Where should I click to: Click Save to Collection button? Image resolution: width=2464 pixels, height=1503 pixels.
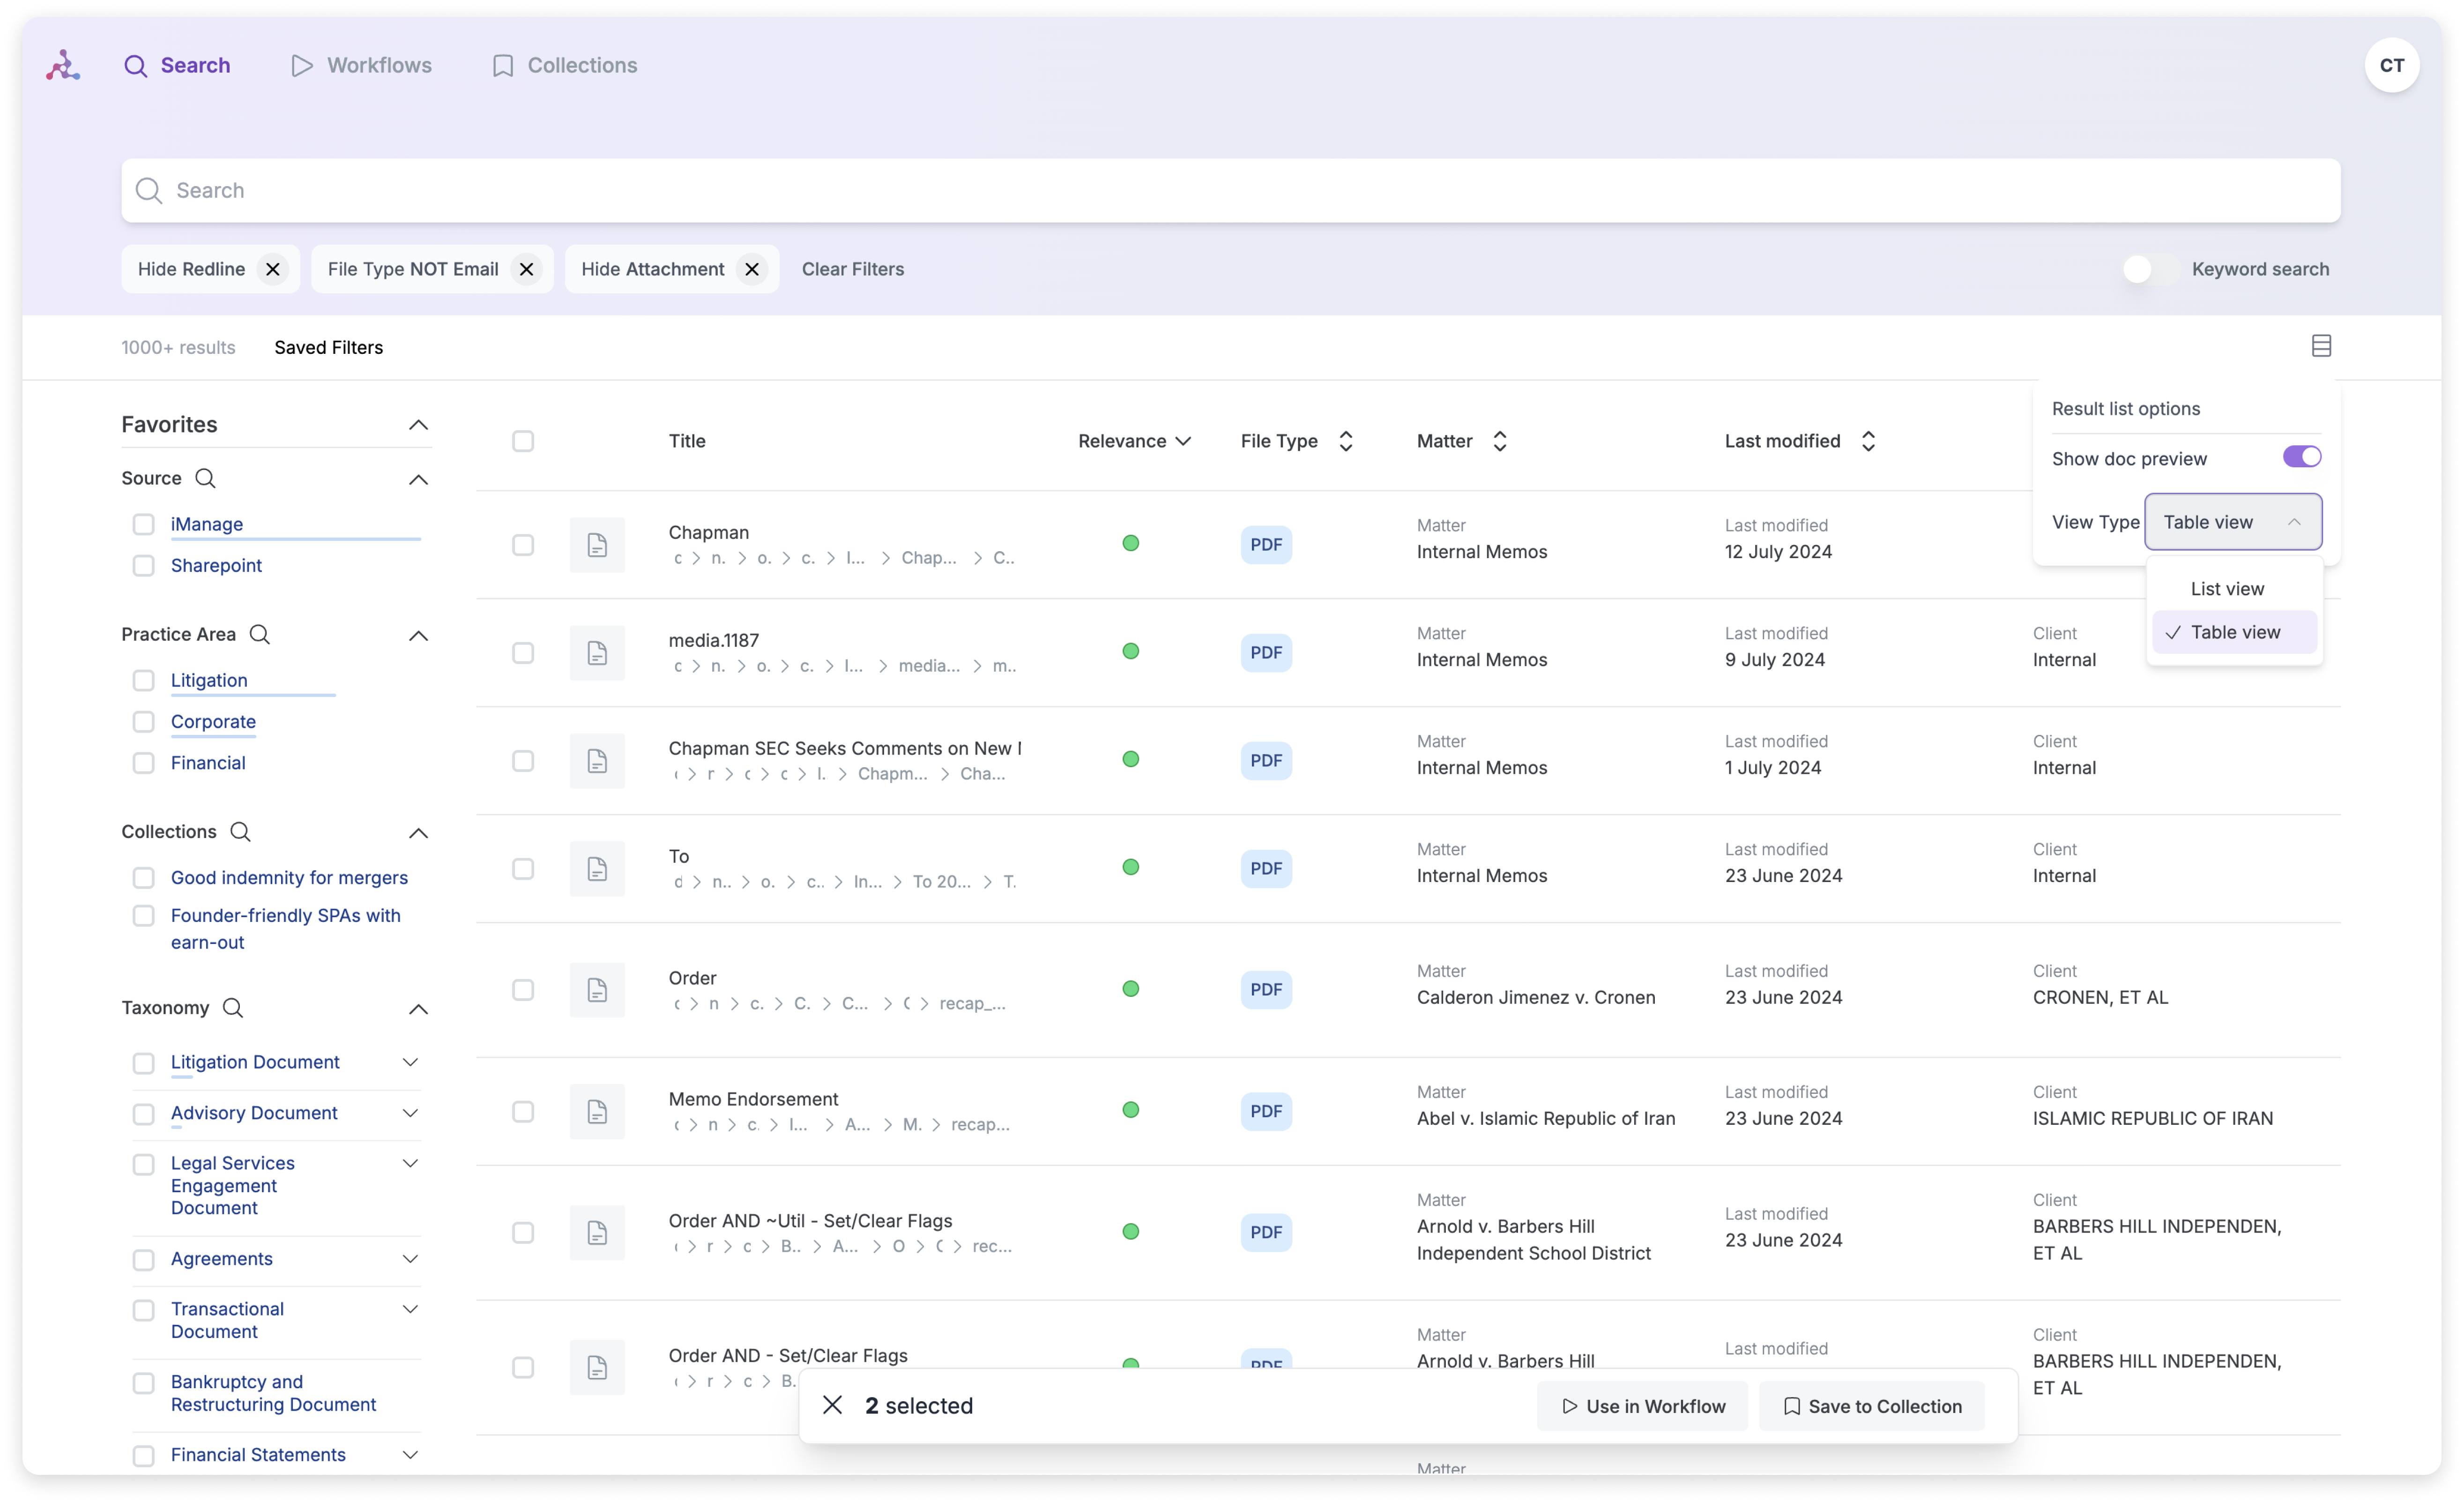tap(1871, 1406)
